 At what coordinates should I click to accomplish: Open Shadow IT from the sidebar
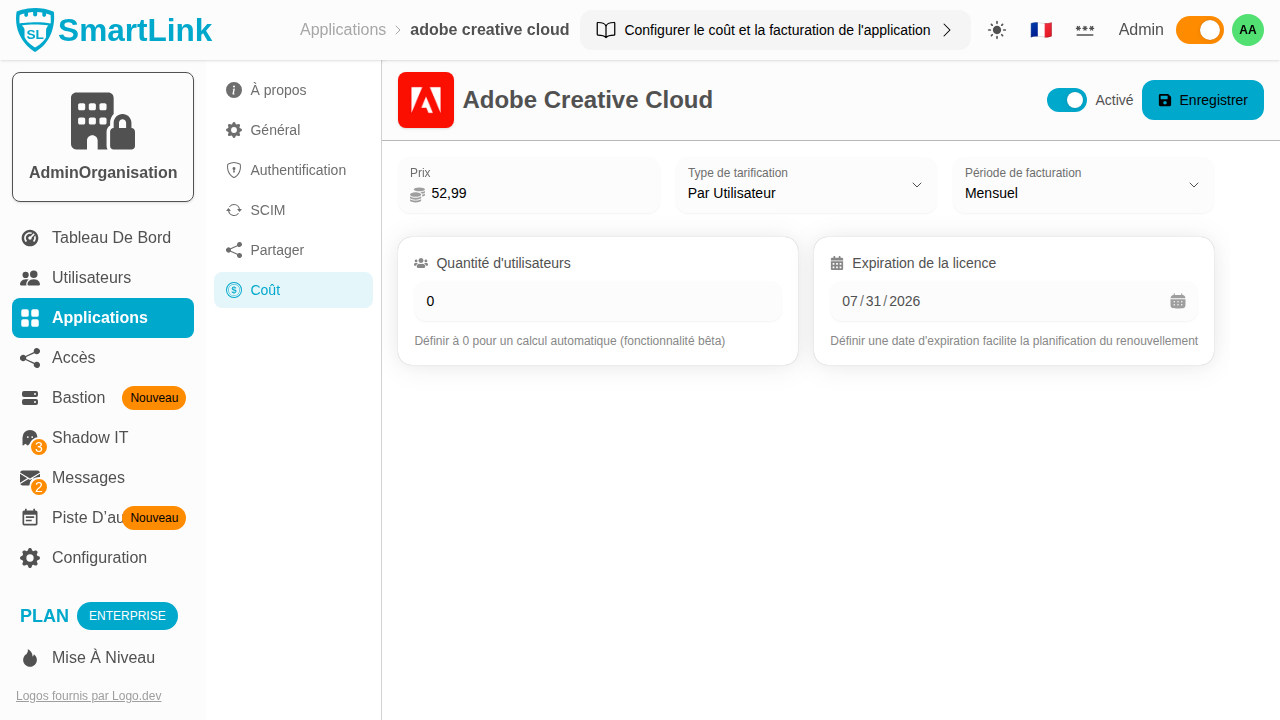coord(90,438)
